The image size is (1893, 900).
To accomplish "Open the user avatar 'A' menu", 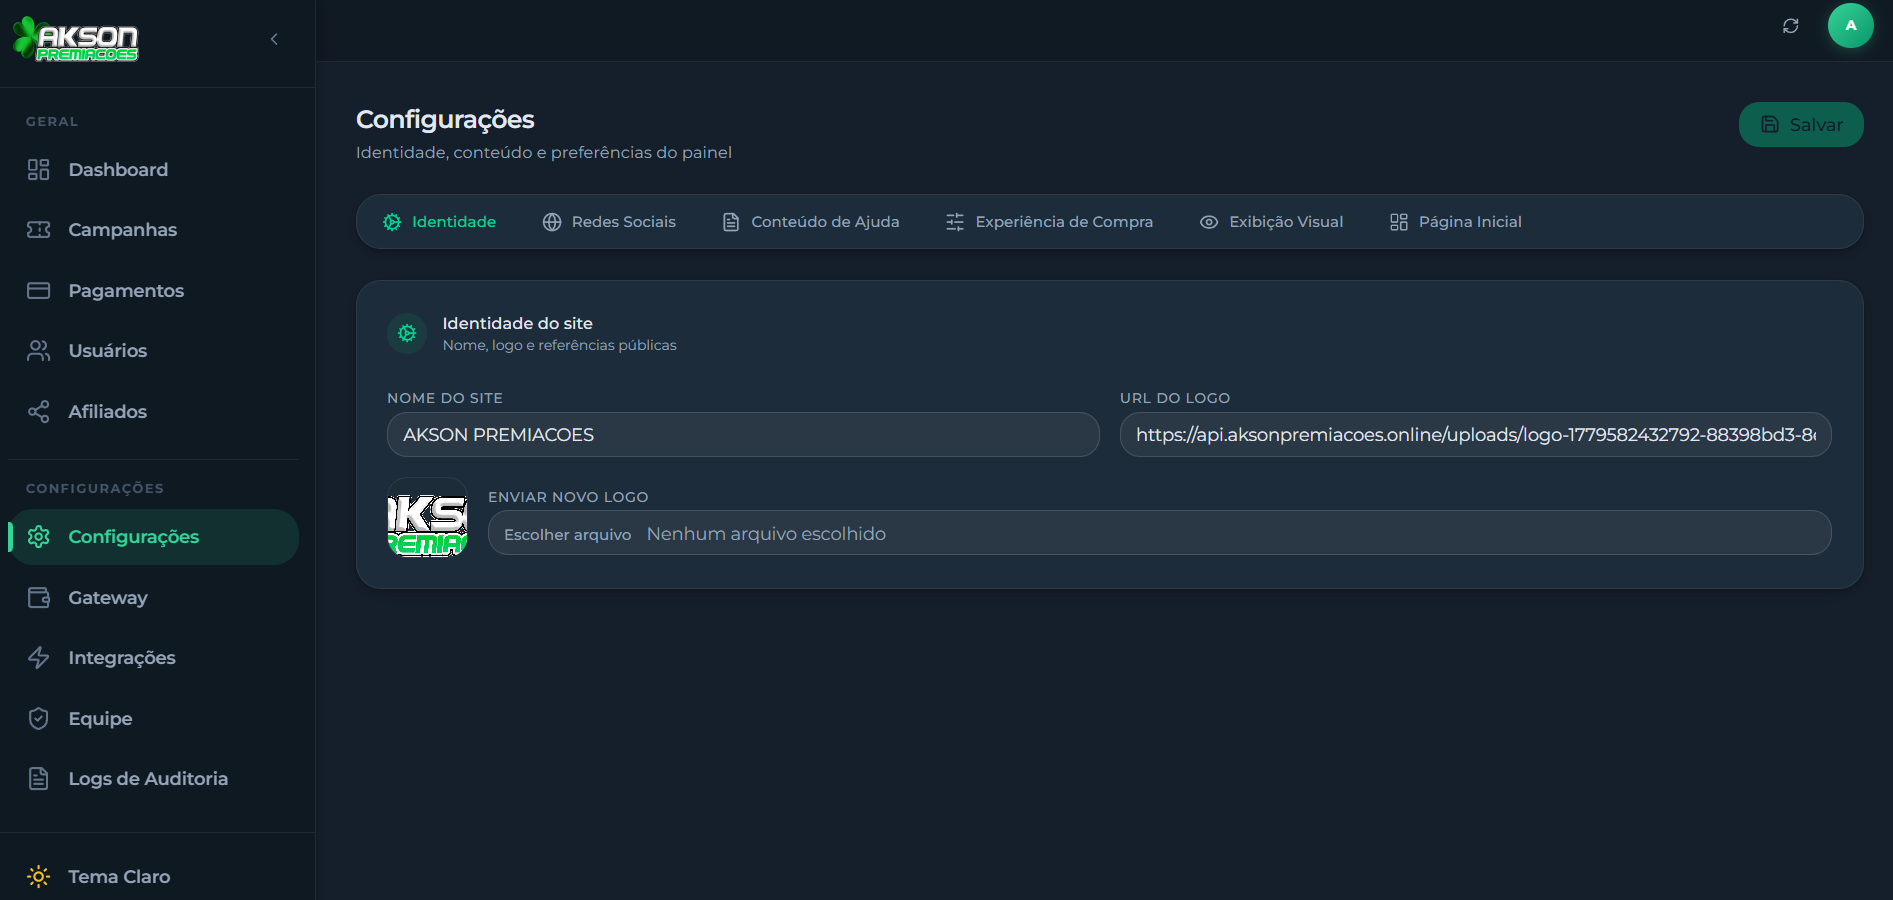I will (x=1851, y=25).
